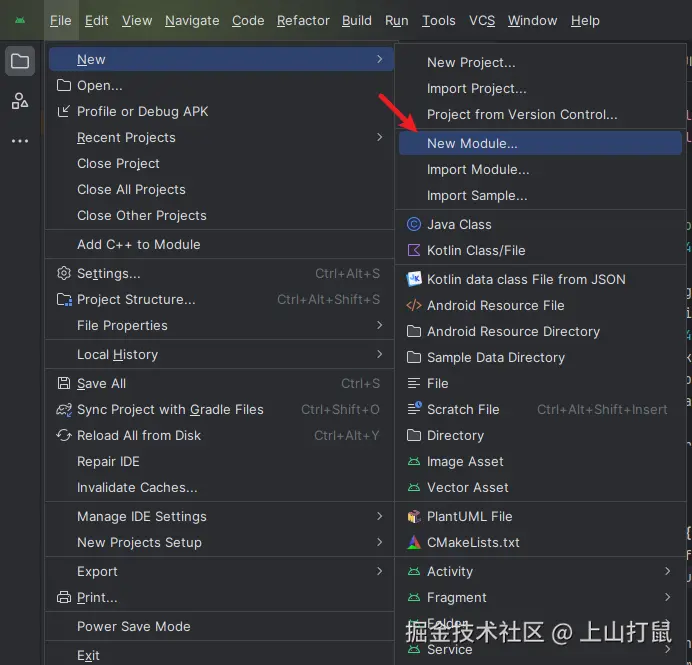This screenshot has width=692, height=665.
Task: Open the Refactor menu
Action: pos(303,20)
